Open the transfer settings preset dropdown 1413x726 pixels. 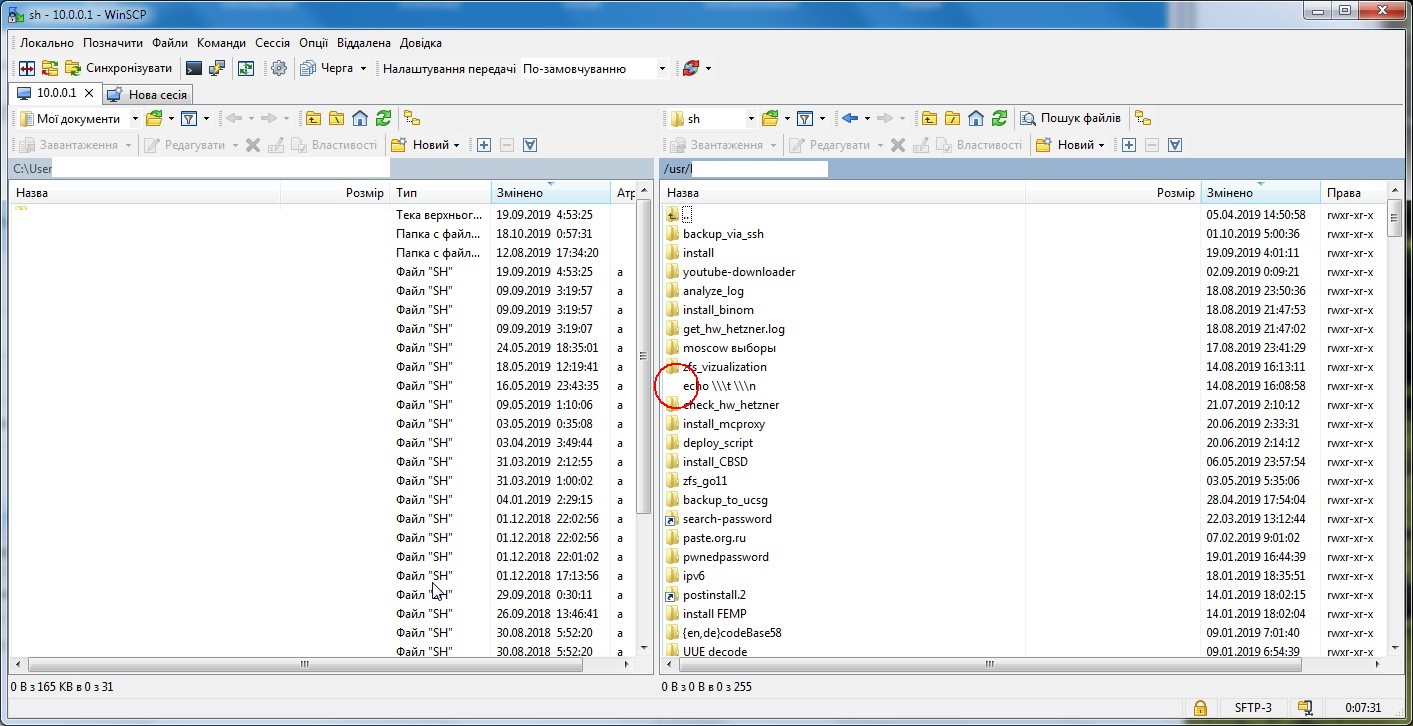click(661, 69)
